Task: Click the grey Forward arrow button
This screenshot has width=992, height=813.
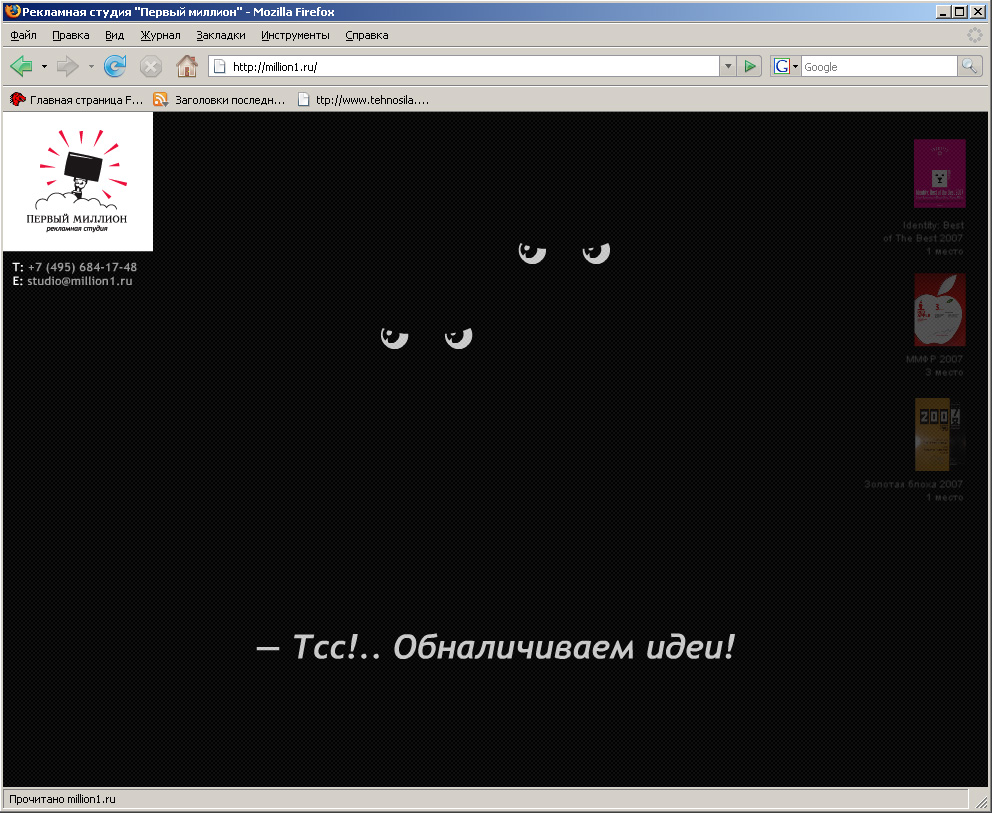Action: point(68,66)
